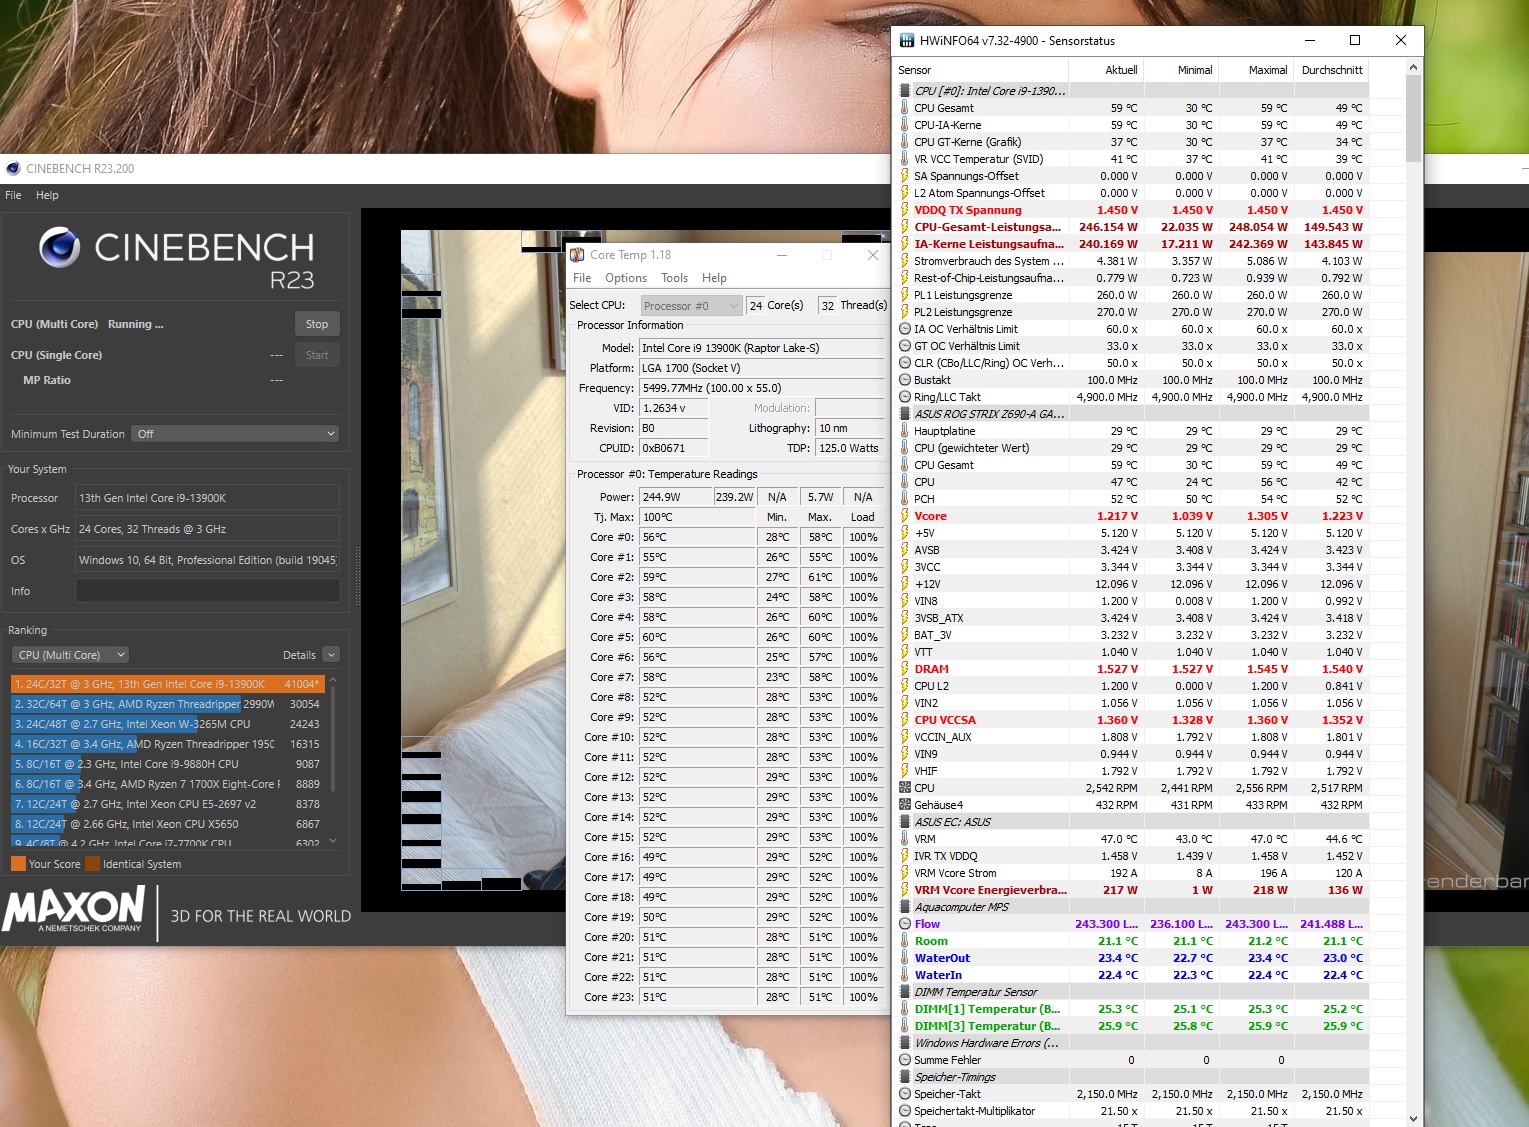Viewport: 1529px width, 1127px height.
Task: Click the Core Temp window title icon
Action: (577, 255)
